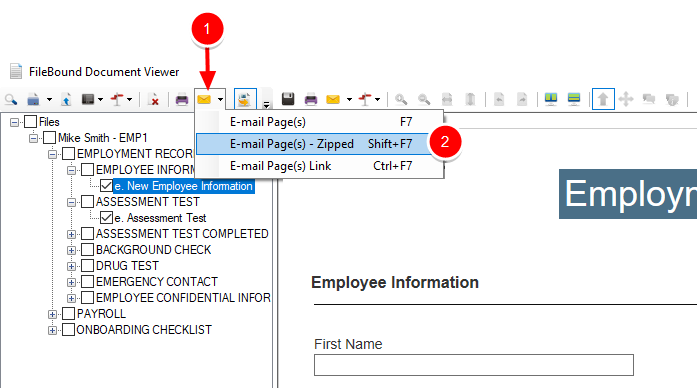The width and height of the screenshot is (697, 388).
Task: Click the page with blue up-arrow import icon
Action: pyautogui.click(x=66, y=100)
